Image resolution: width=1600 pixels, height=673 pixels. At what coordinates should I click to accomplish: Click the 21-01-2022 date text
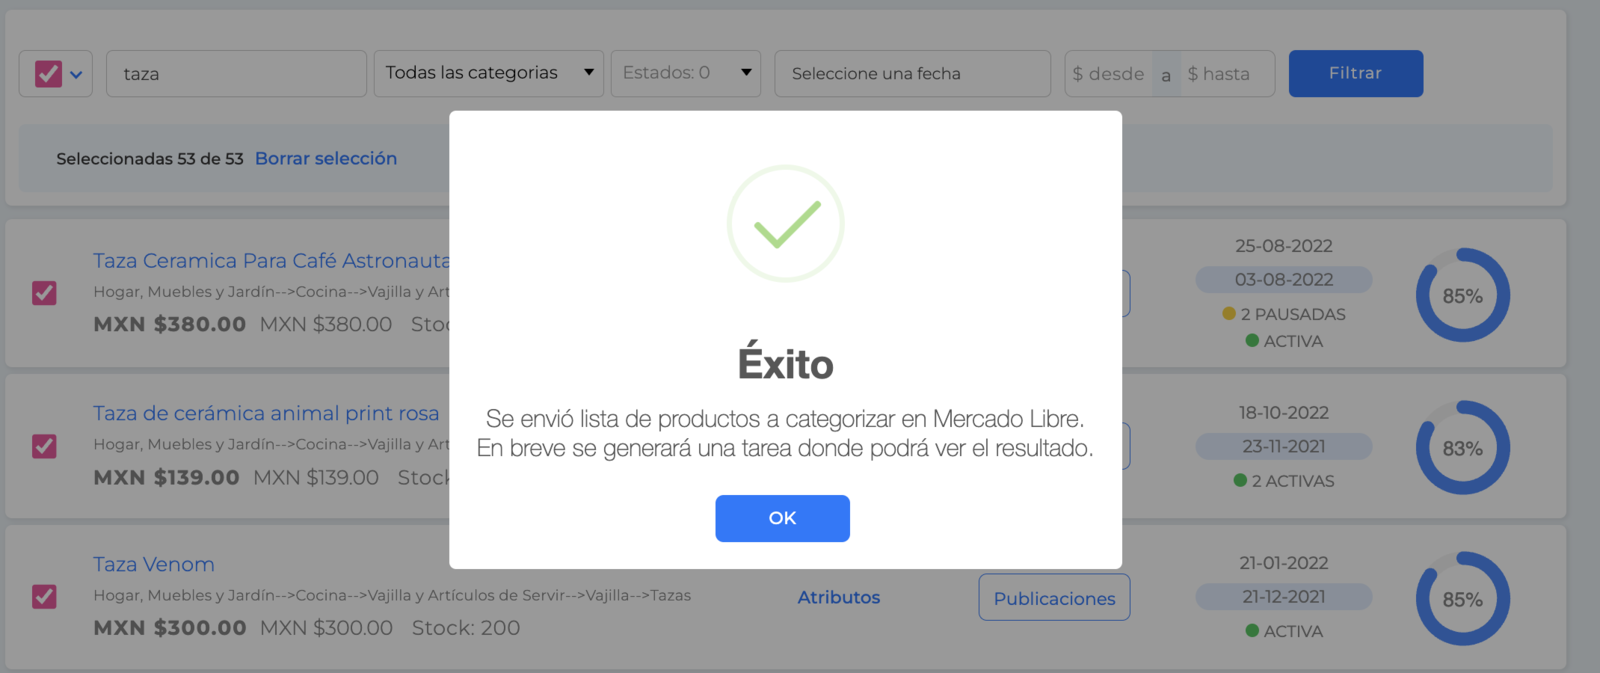tap(1284, 563)
